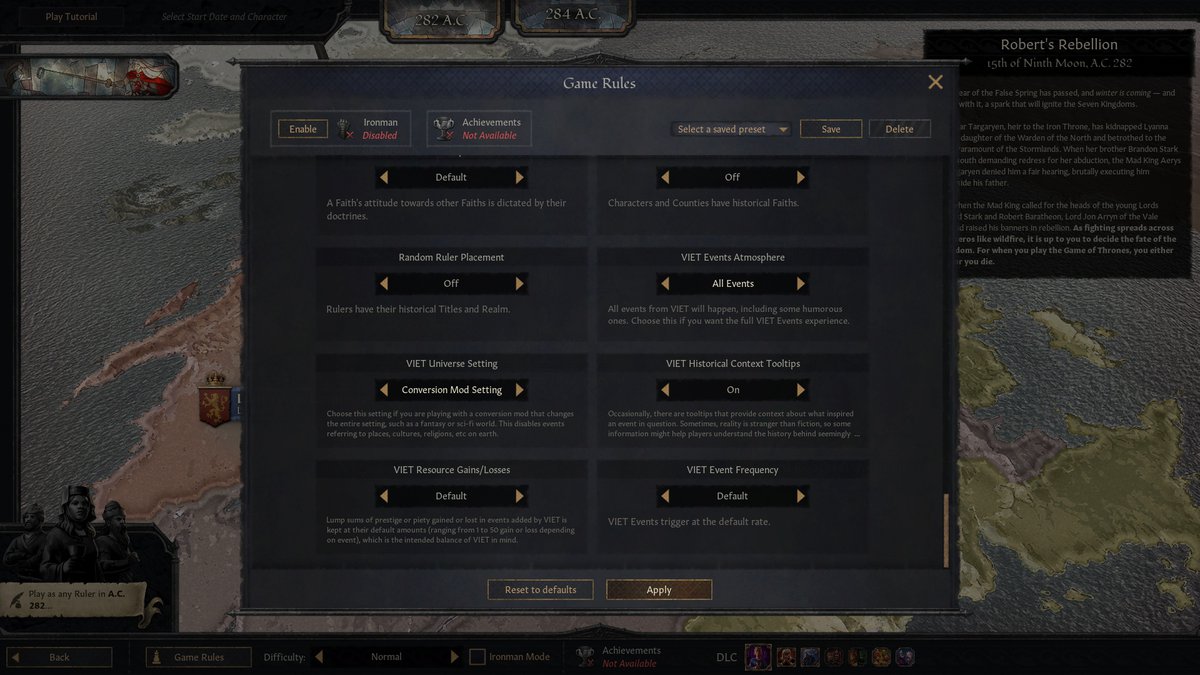Select the second DLC icon
The width and height of the screenshot is (1200, 675).
pyautogui.click(x=787, y=657)
